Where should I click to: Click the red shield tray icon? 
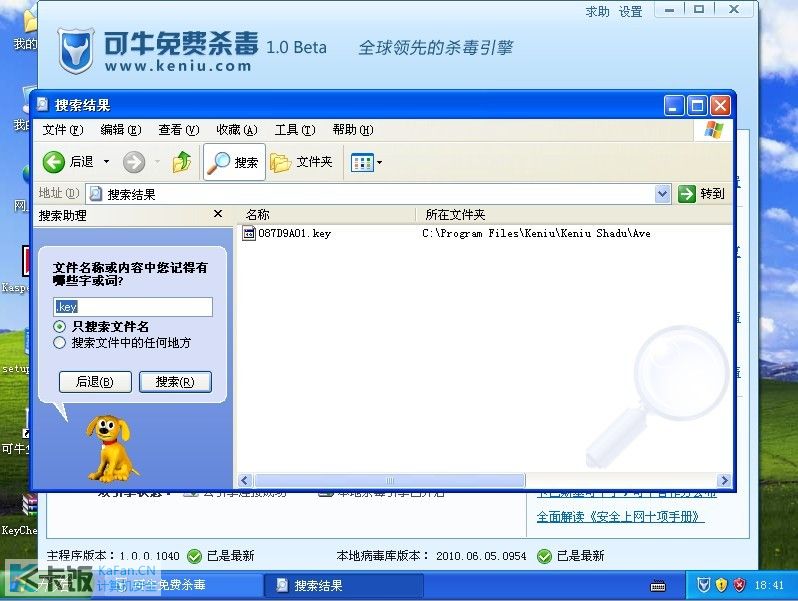click(739, 585)
